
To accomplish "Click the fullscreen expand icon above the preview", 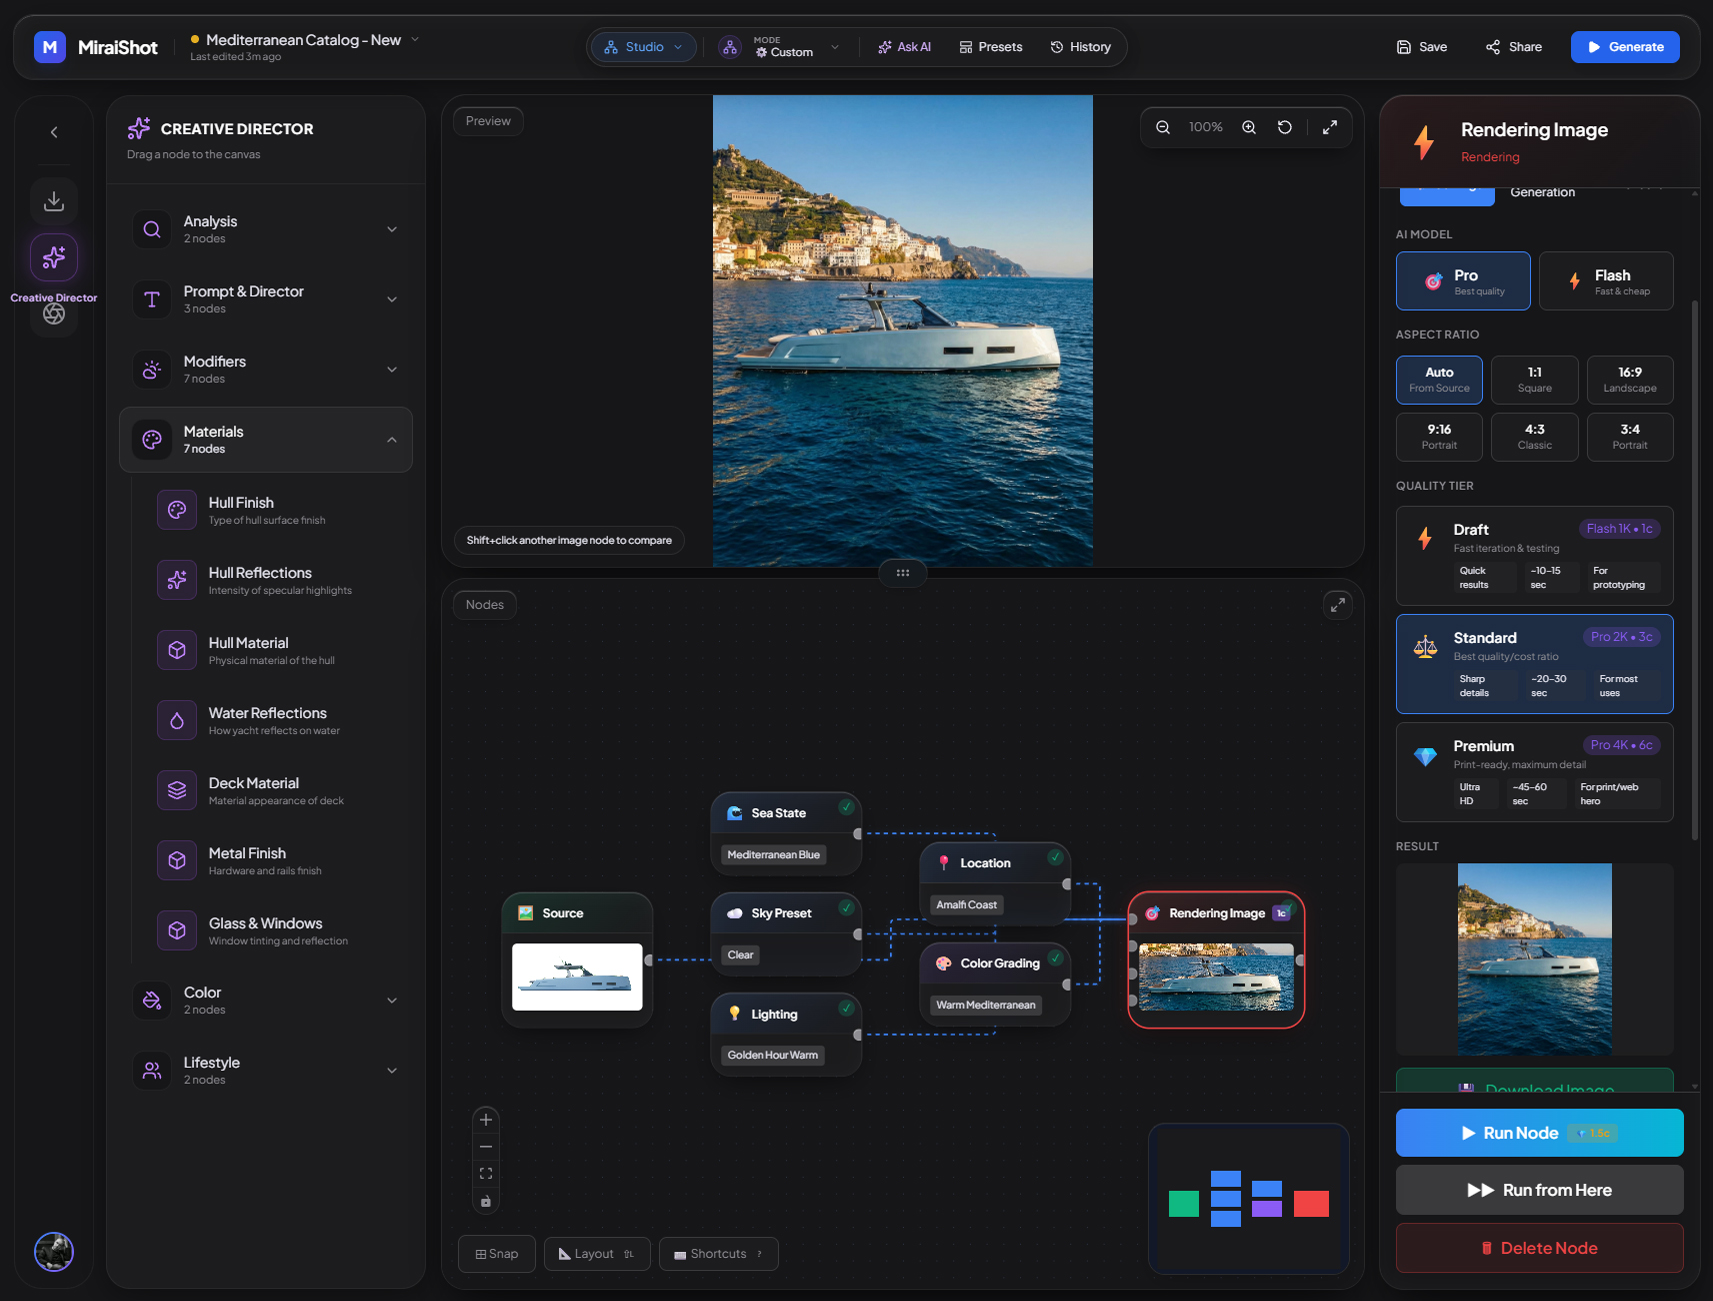I will tap(1330, 127).
